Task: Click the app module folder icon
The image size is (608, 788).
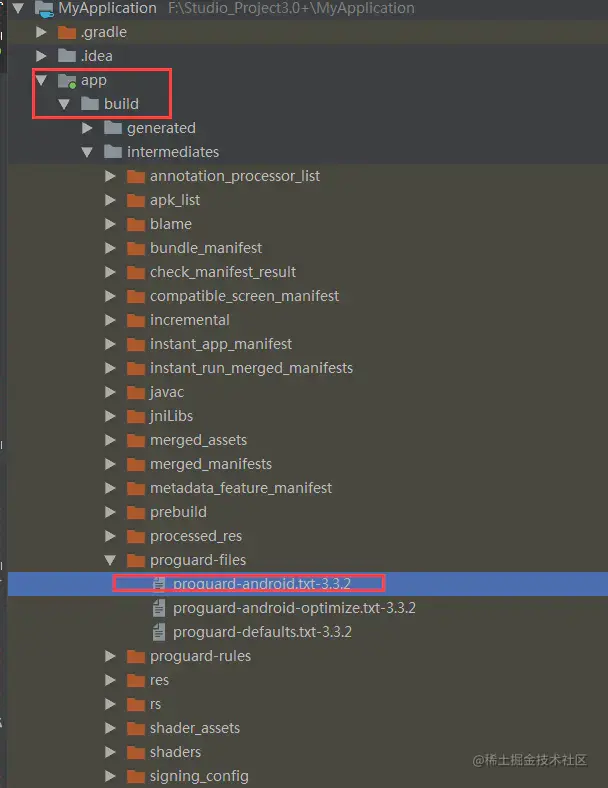Action: pos(67,80)
